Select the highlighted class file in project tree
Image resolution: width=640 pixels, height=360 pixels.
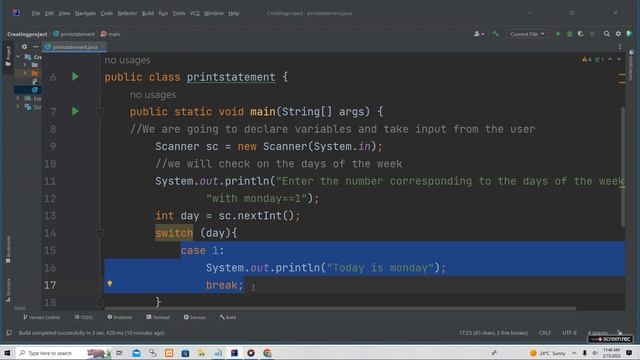point(28,90)
